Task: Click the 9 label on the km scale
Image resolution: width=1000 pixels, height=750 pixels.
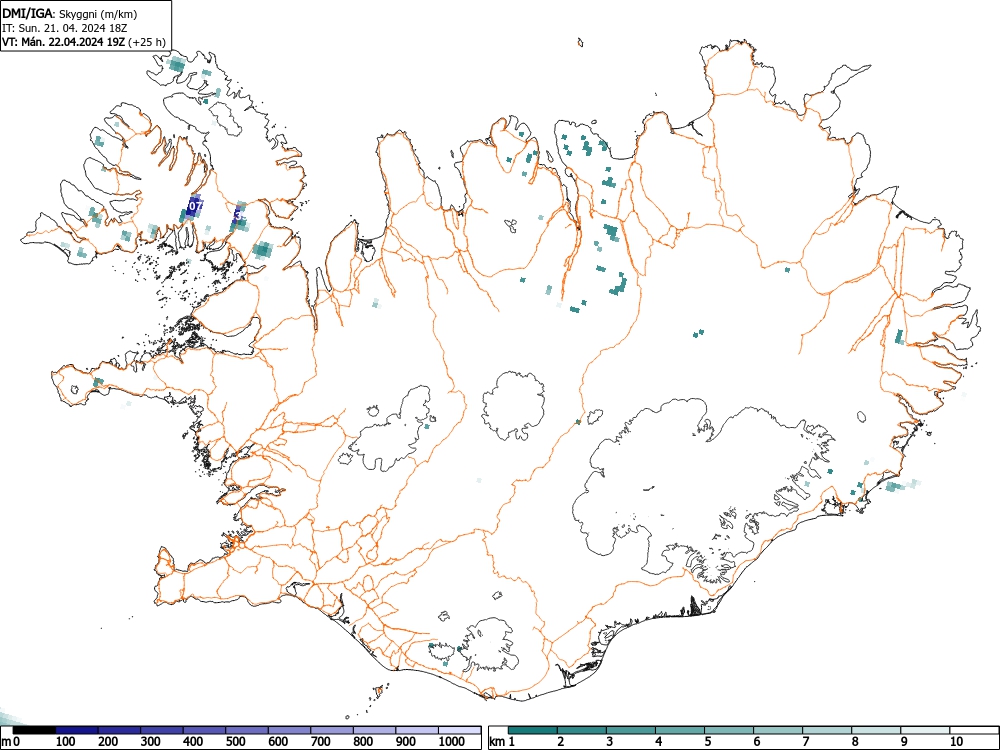Action: [x=904, y=742]
